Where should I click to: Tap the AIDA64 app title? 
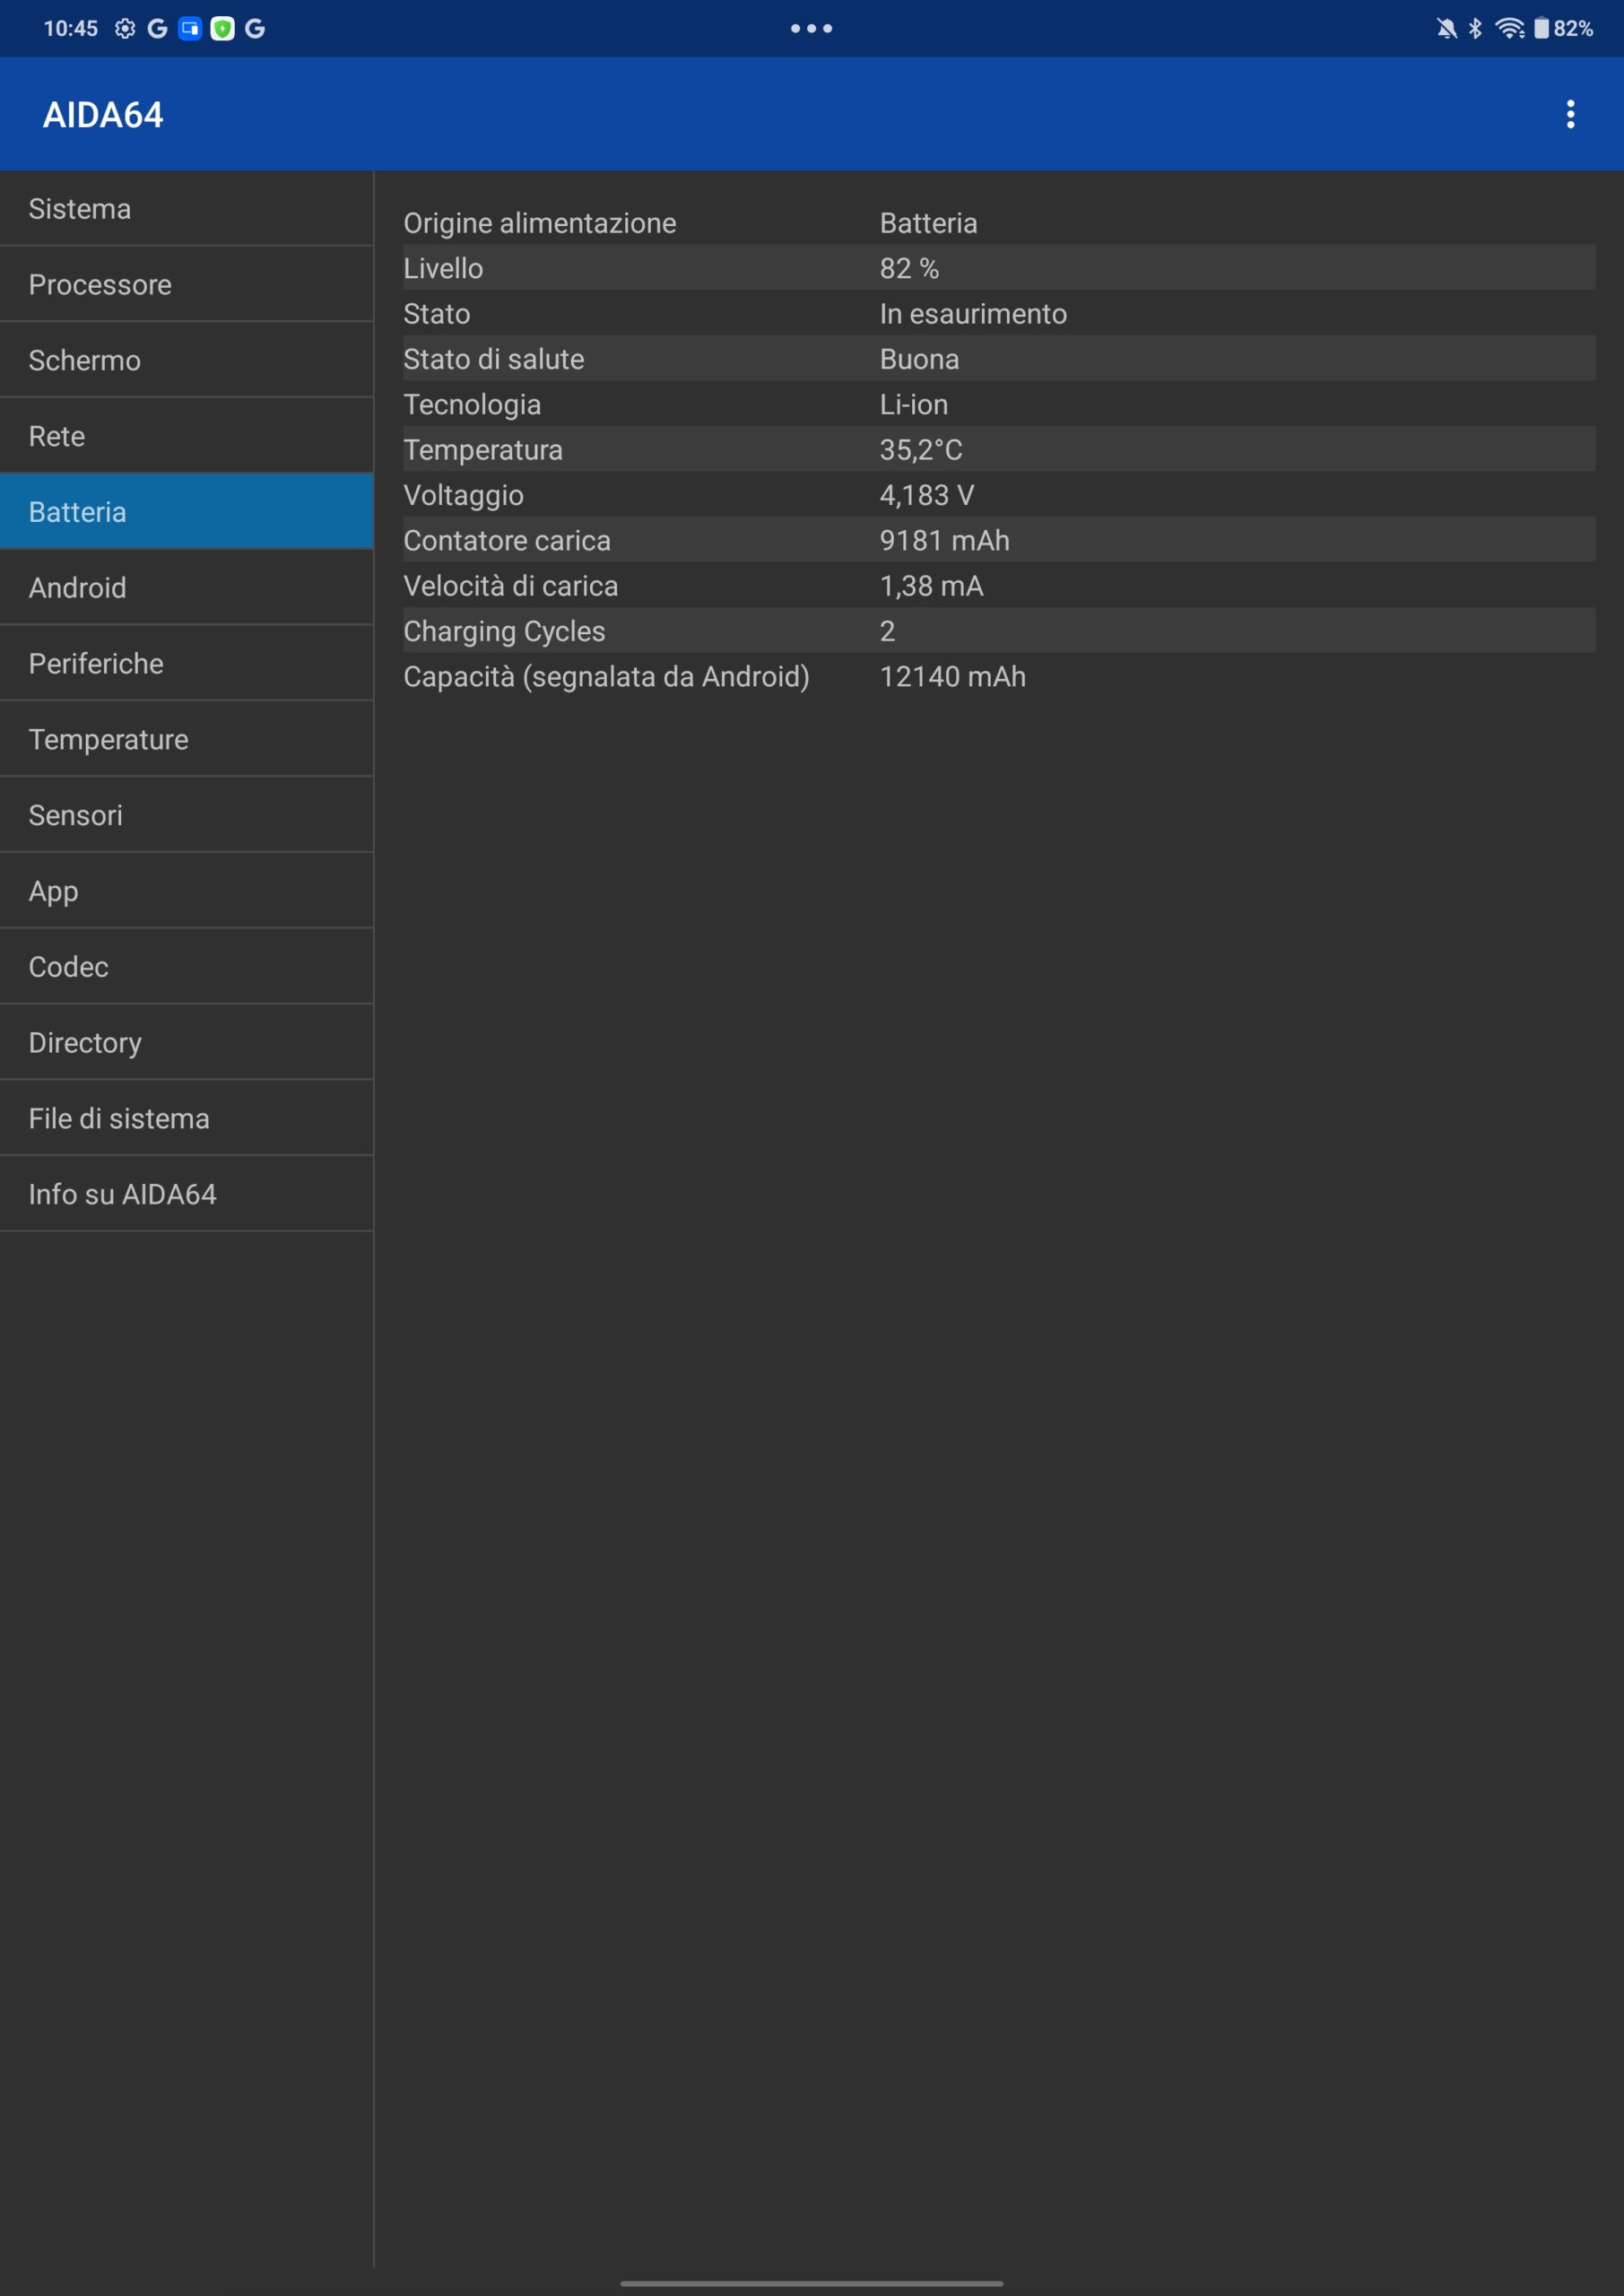tap(103, 115)
